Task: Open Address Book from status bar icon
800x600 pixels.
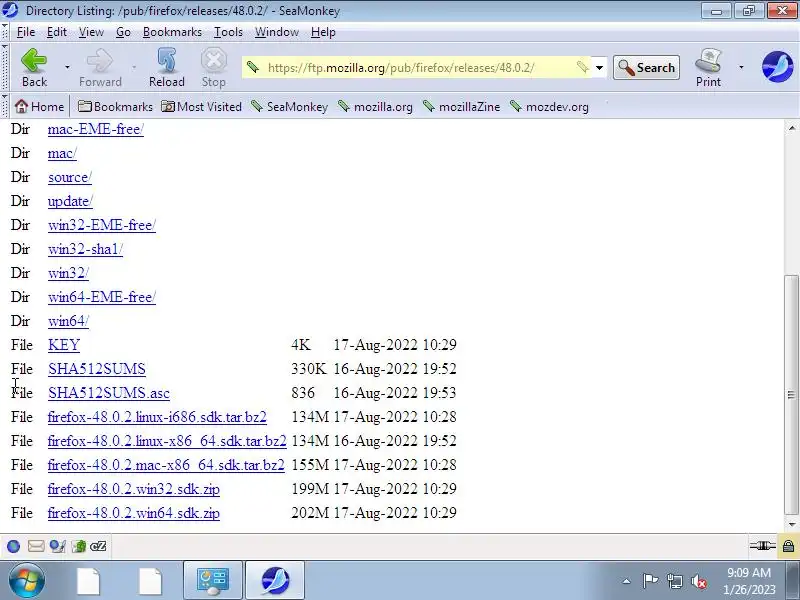Action: 79,546
